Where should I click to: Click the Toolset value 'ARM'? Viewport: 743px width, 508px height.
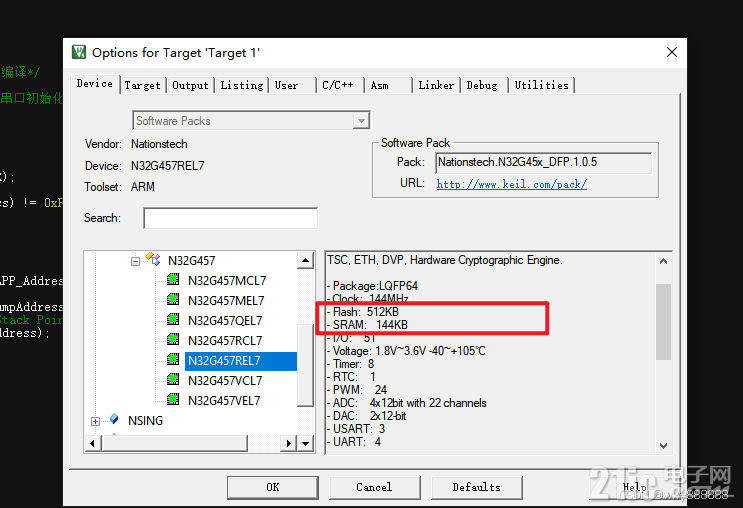pos(143,187)
